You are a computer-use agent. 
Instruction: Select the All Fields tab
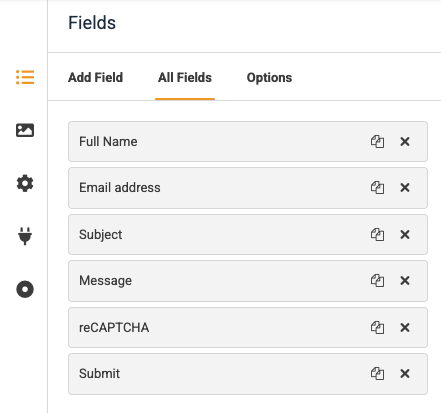[185, 77]
